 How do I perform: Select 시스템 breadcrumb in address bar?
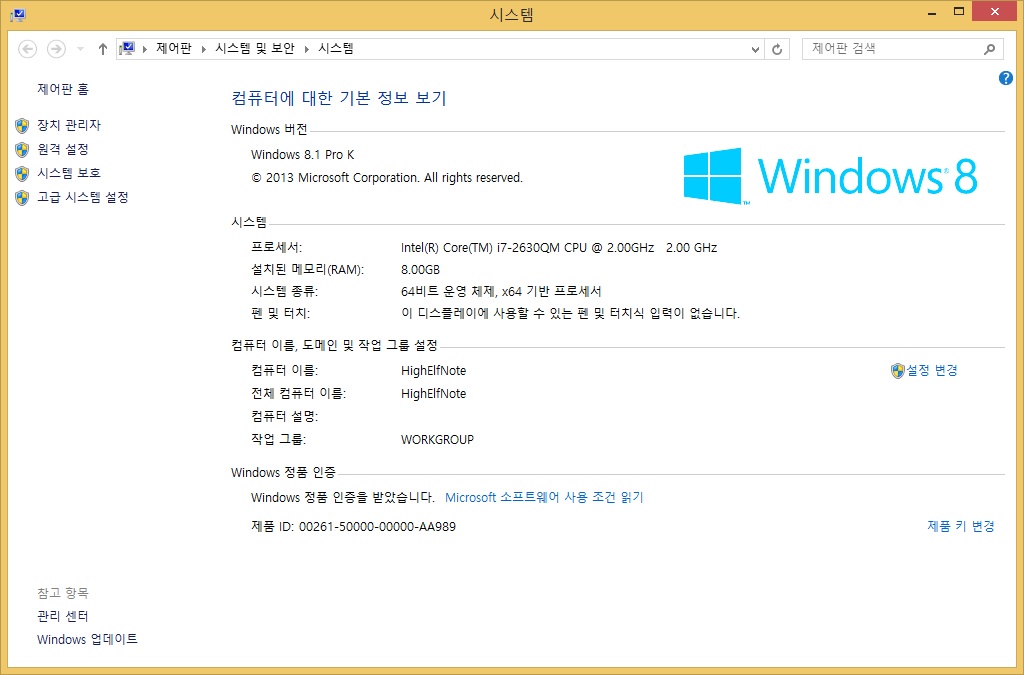point(336,48)
